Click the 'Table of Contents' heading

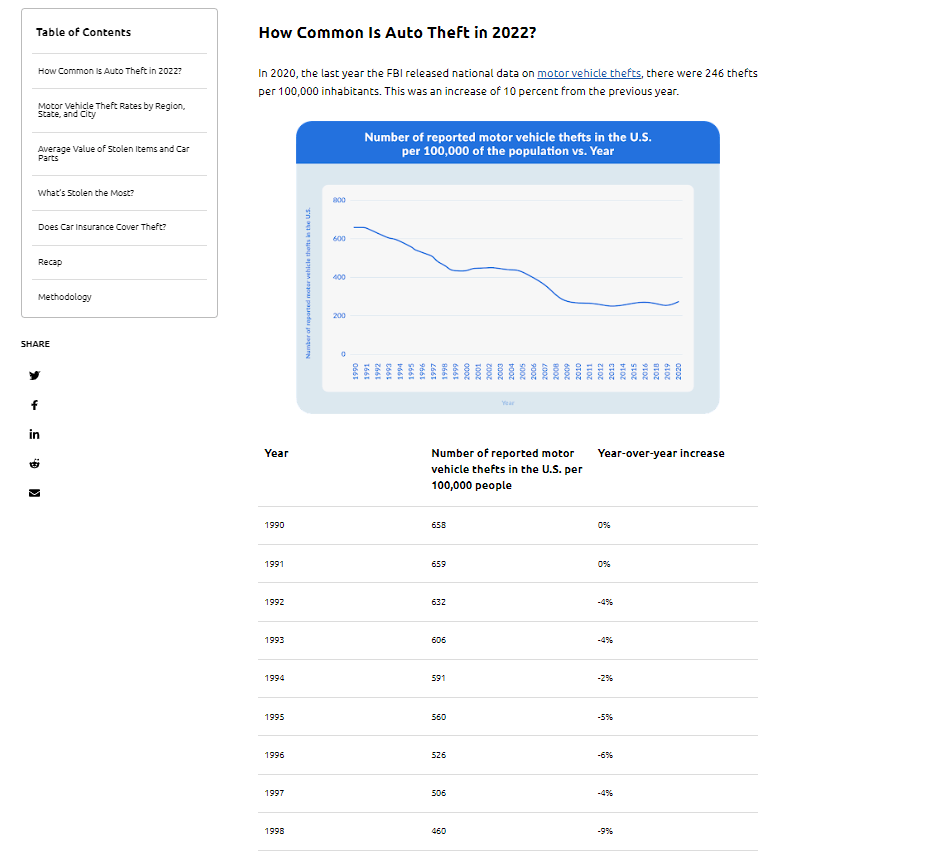click(83, 32)
